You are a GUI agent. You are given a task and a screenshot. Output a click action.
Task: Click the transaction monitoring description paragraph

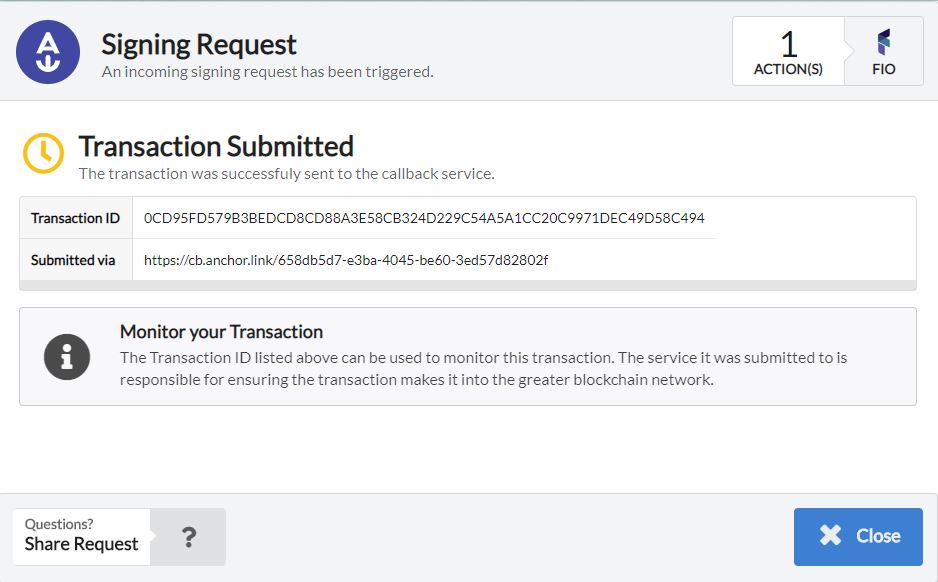(483, 368)
